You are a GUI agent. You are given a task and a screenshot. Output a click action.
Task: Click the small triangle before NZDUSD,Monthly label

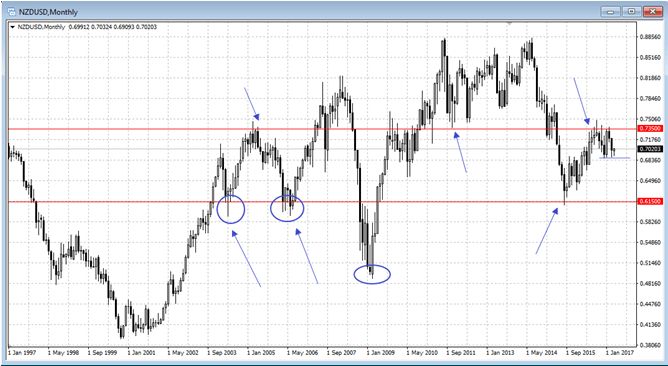13,27
